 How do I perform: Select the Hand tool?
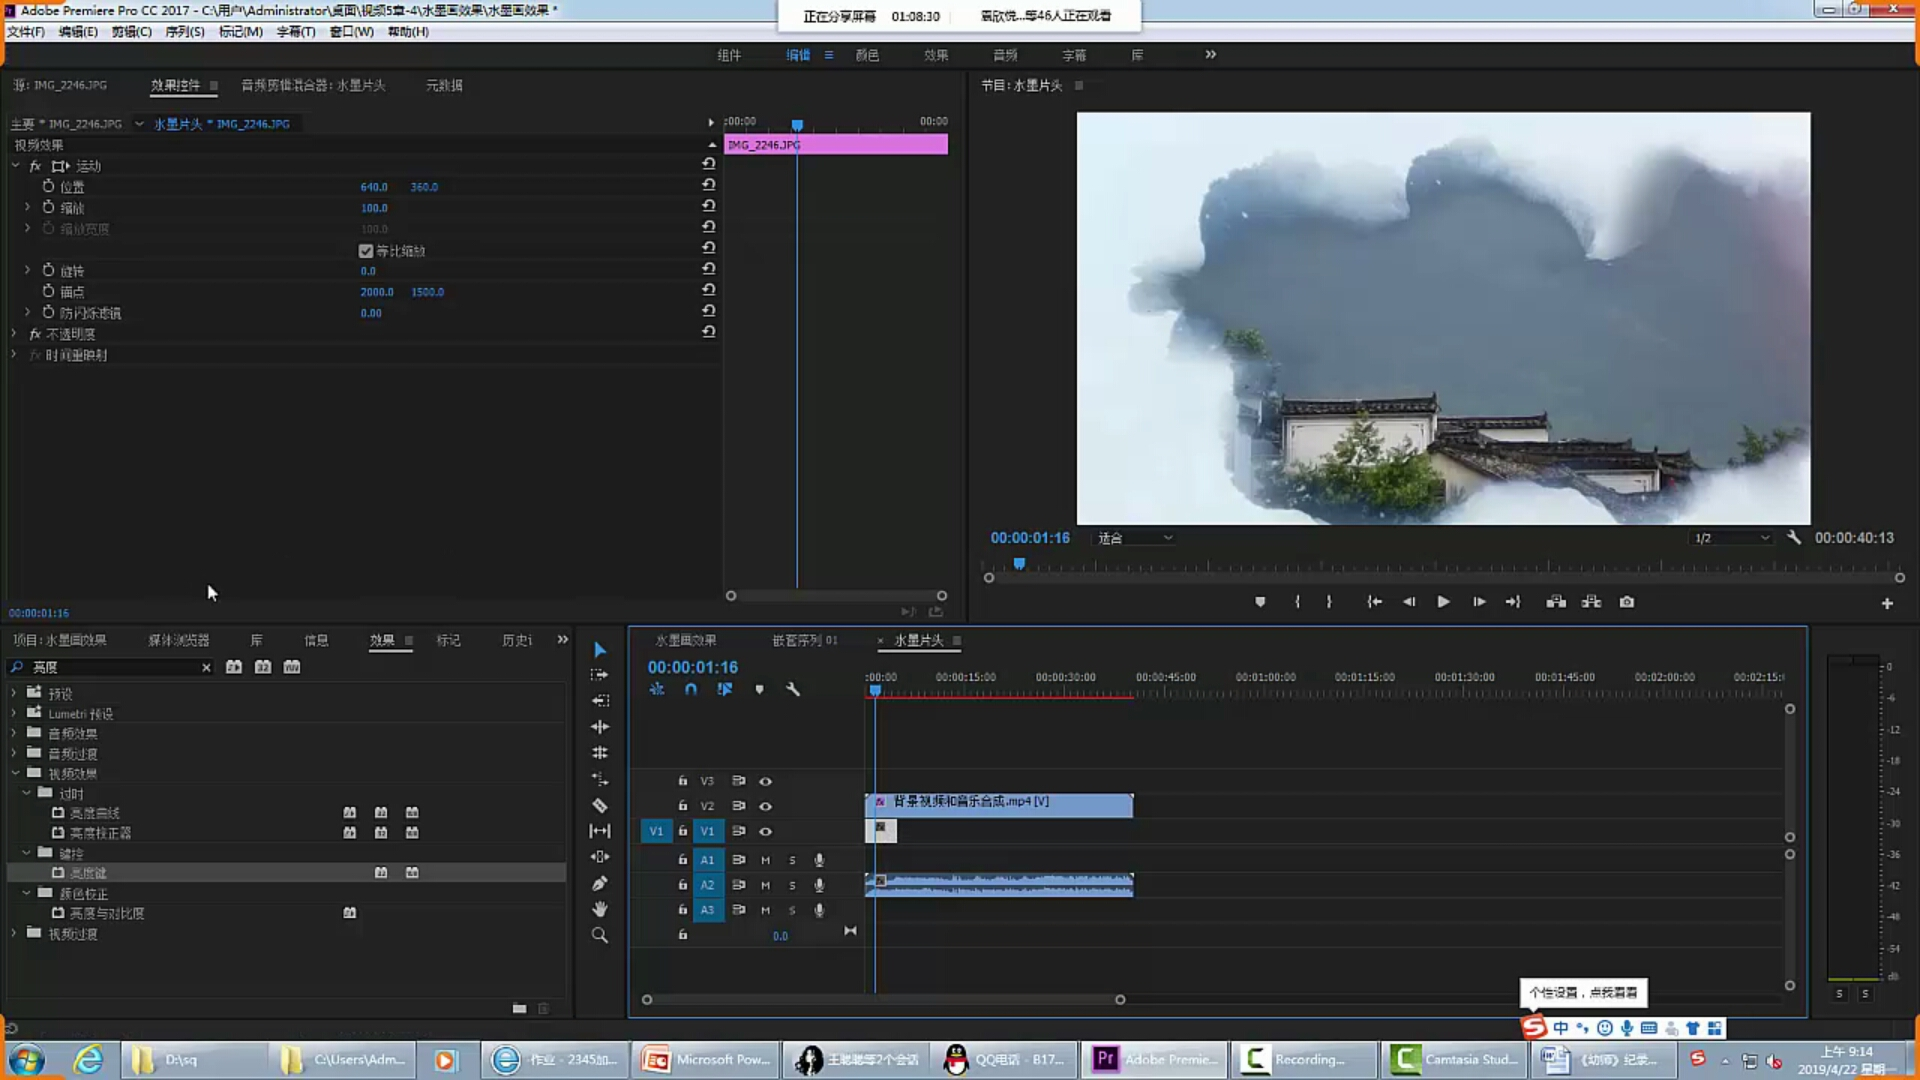[600, 909]
